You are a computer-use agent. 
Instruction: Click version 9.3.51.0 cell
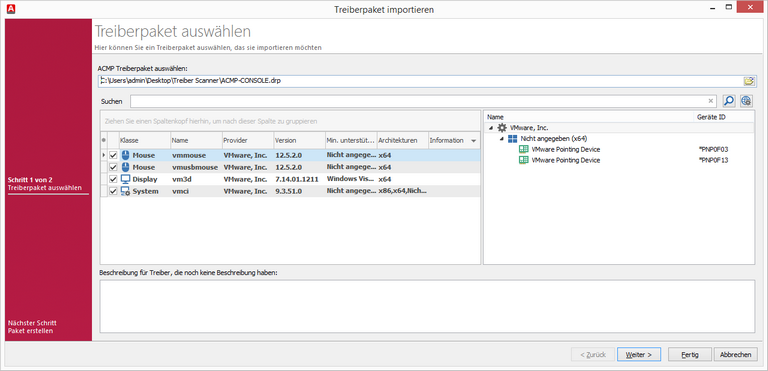299,191
